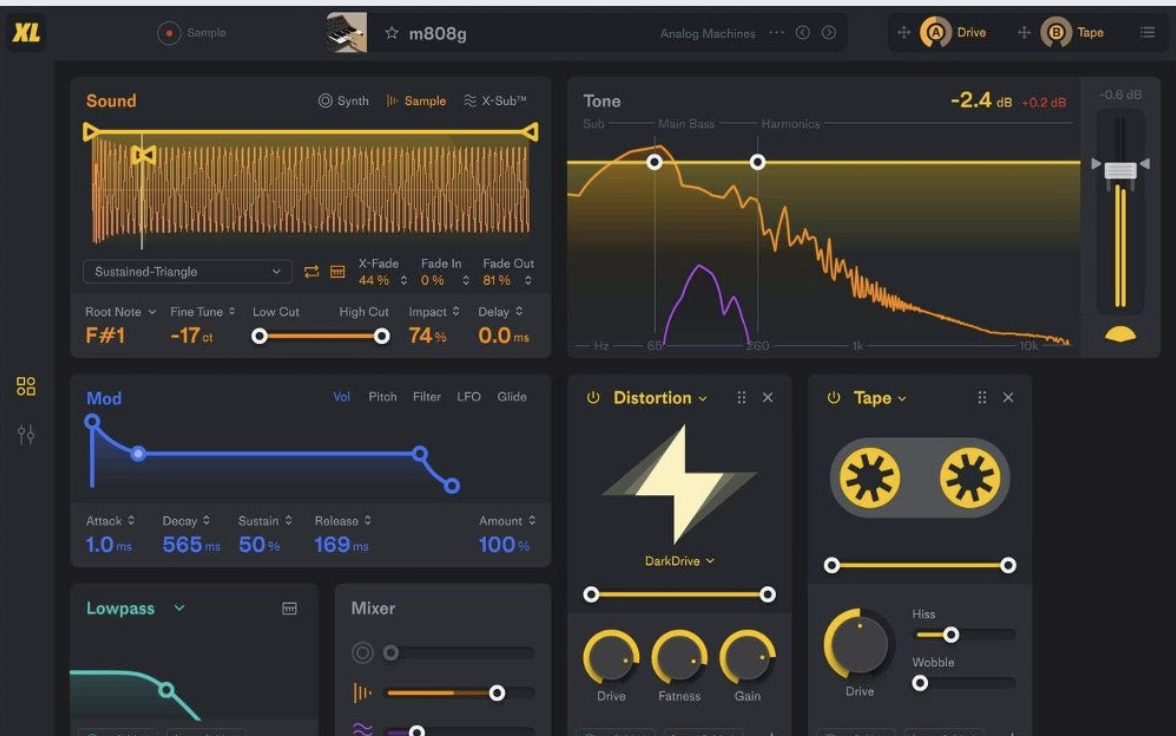The height and width of the screenshot is (736, 1176).
Task: Click the yellow dome icon below fader
Action: click(1120, 334)
